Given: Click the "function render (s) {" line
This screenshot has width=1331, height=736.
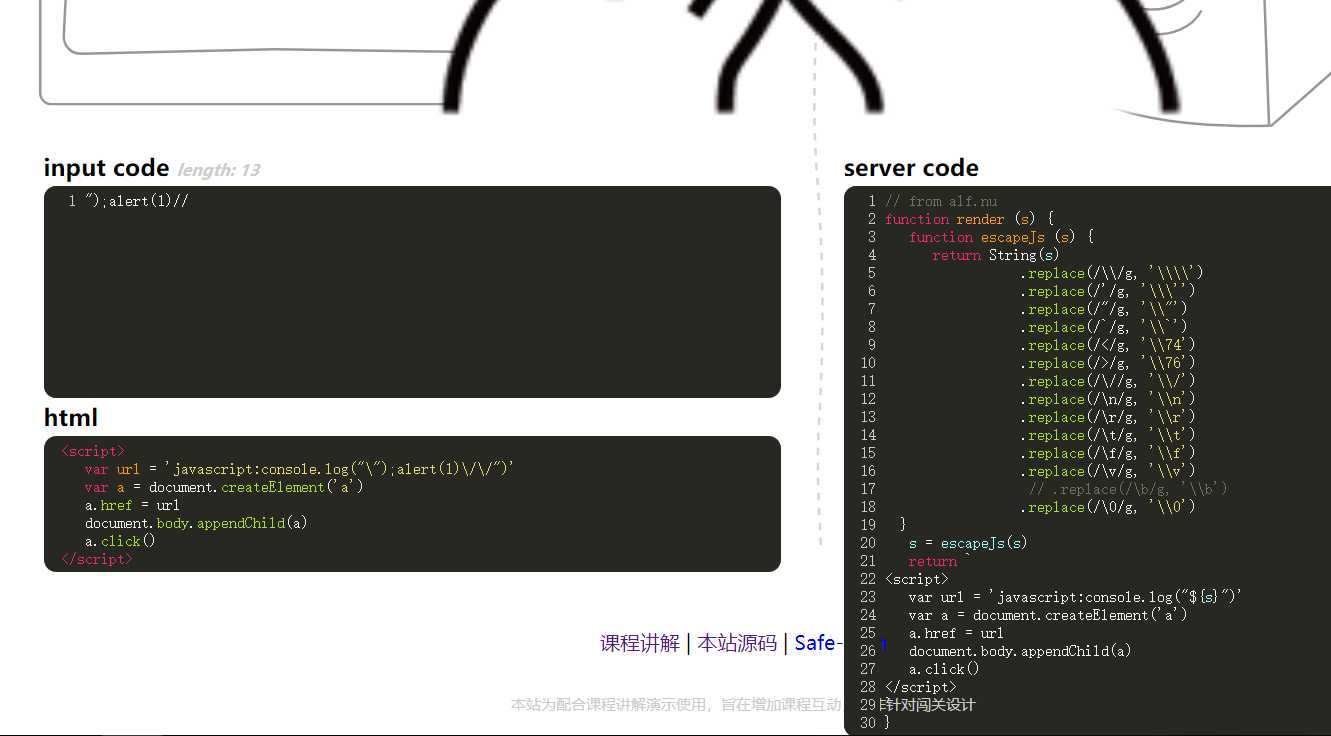Looking at the screenshot, I should [969, 219].
